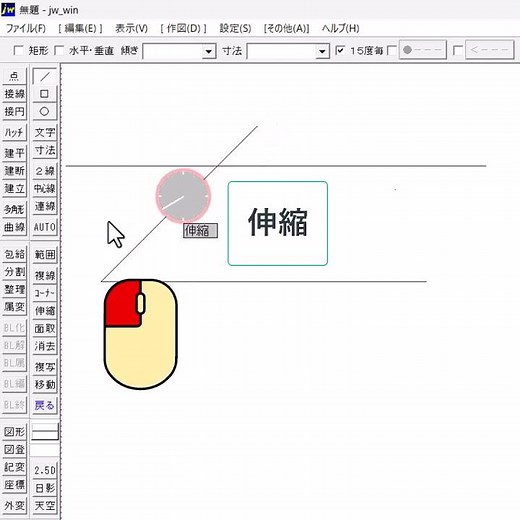Open the 作図(D) menu
This screenshot has height=520, width=520.
(183, 28)
